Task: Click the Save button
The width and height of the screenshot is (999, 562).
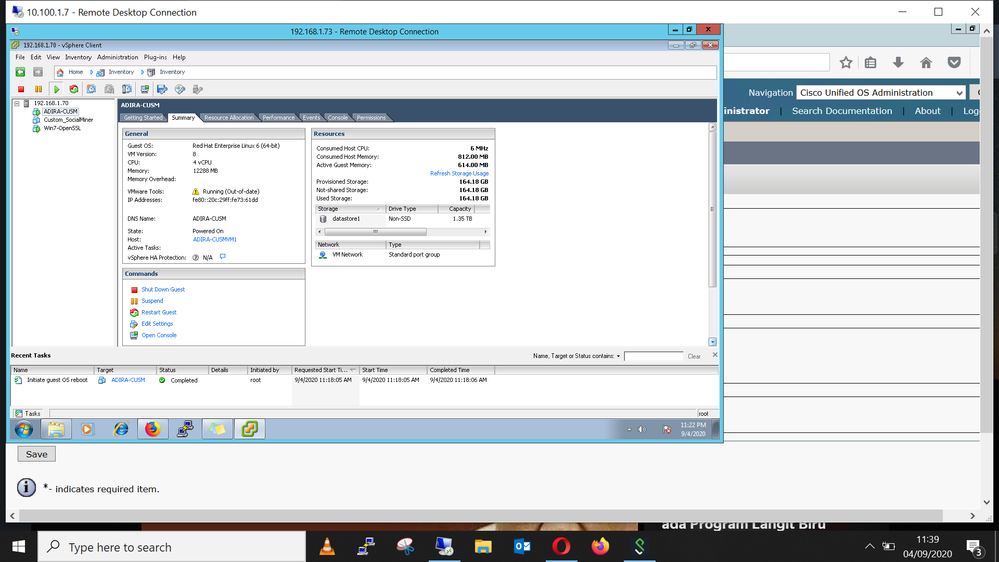Action: 36,454
